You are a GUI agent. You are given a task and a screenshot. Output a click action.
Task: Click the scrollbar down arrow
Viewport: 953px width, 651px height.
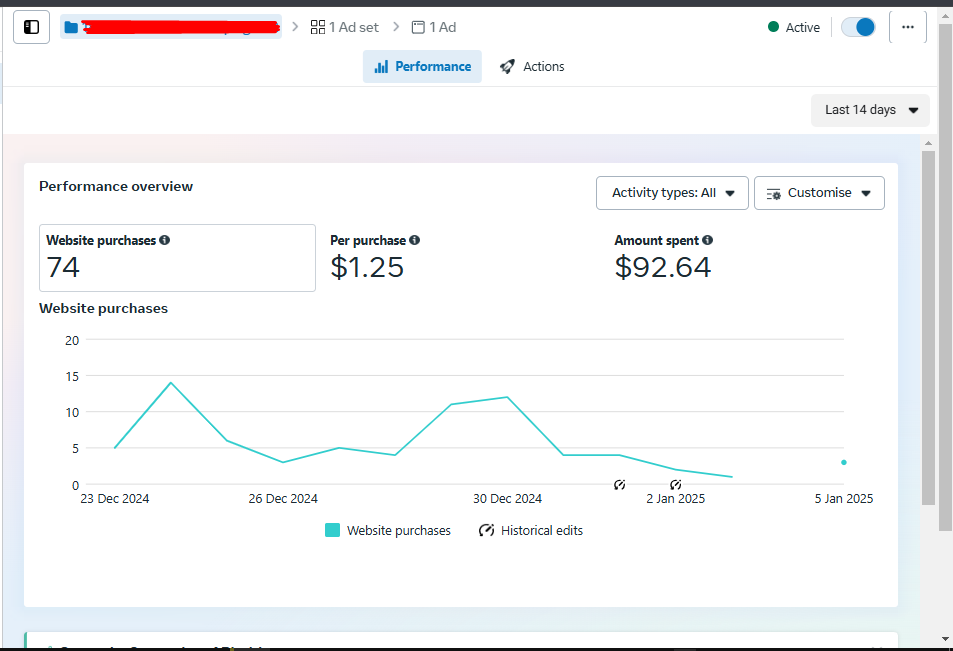(945, 638)
